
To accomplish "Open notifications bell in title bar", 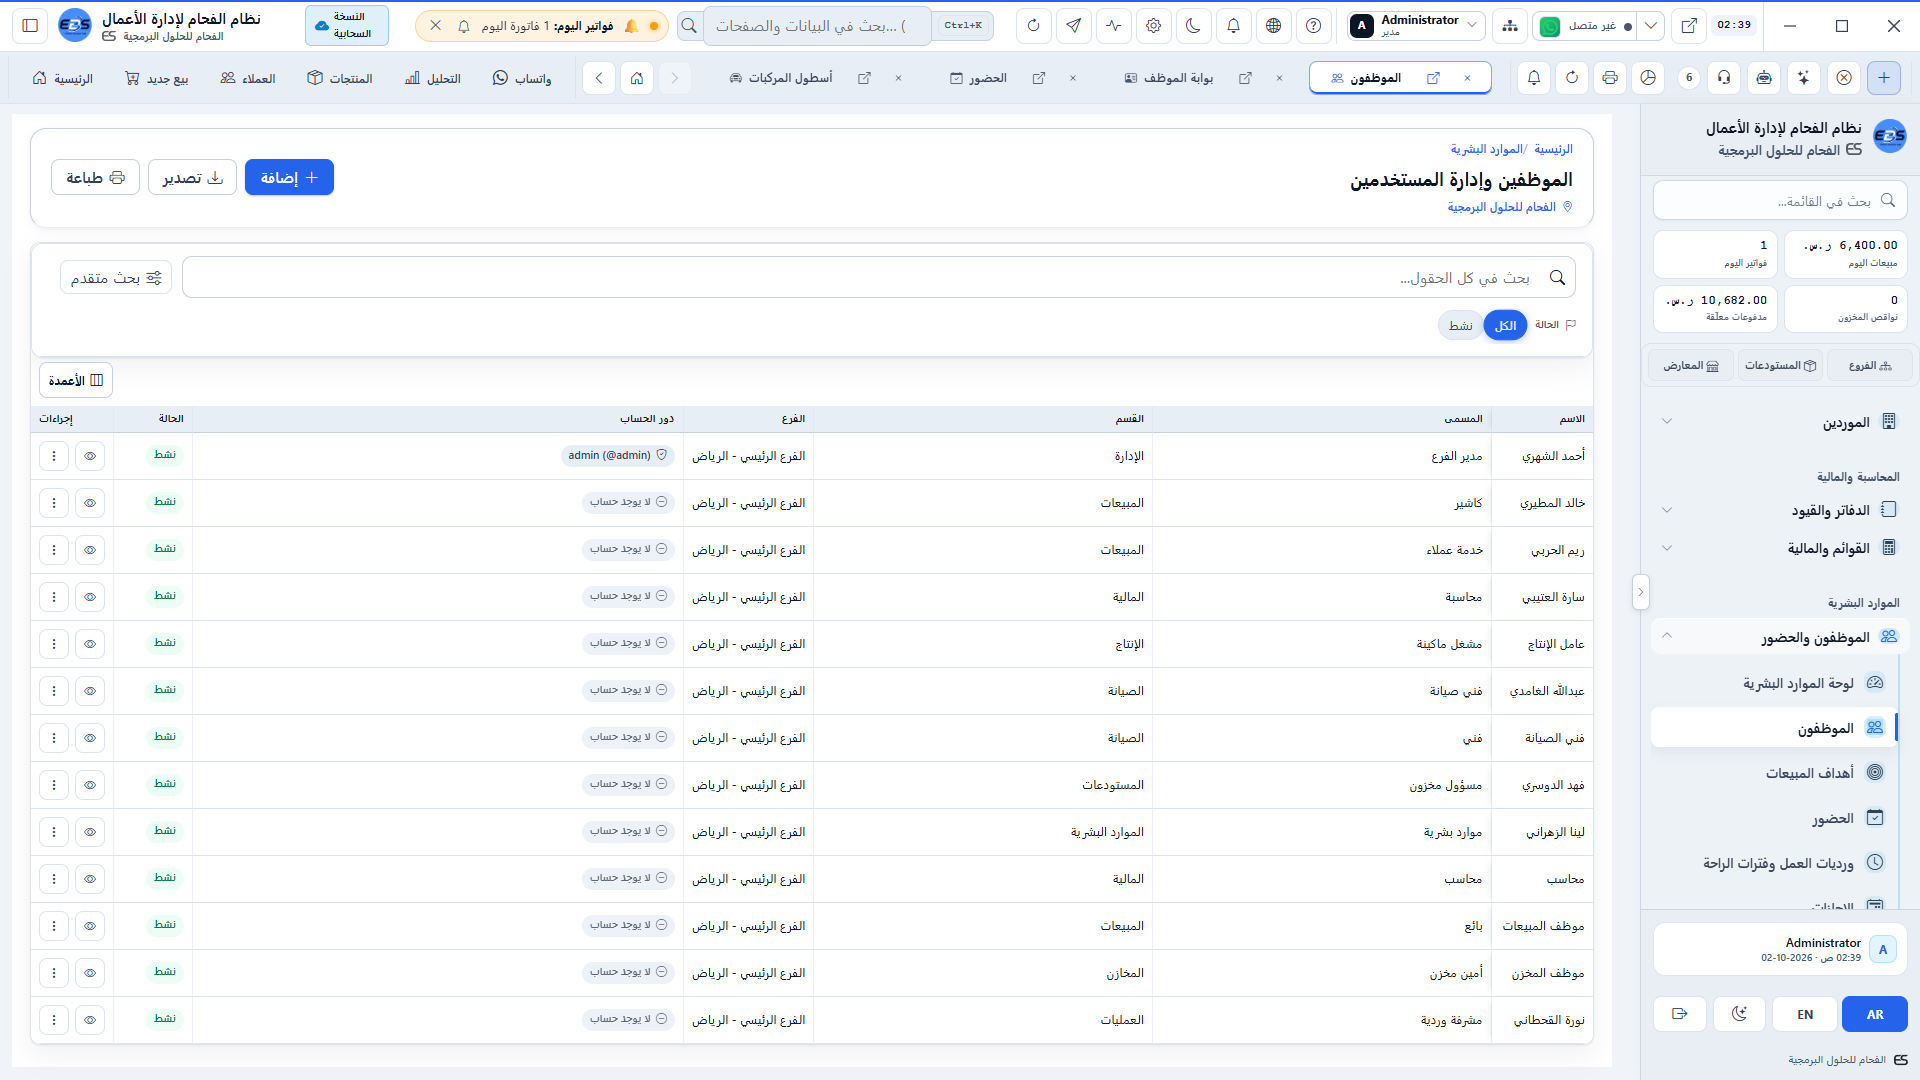I will click(x=1233, y=26).
